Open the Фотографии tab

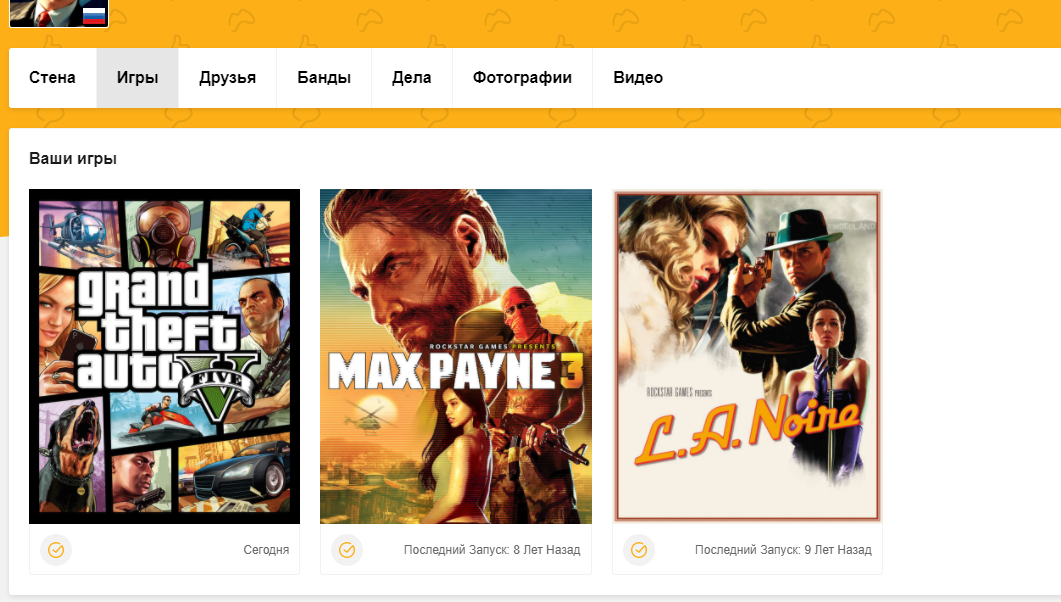pyautogui.click(x=522, y=78)
